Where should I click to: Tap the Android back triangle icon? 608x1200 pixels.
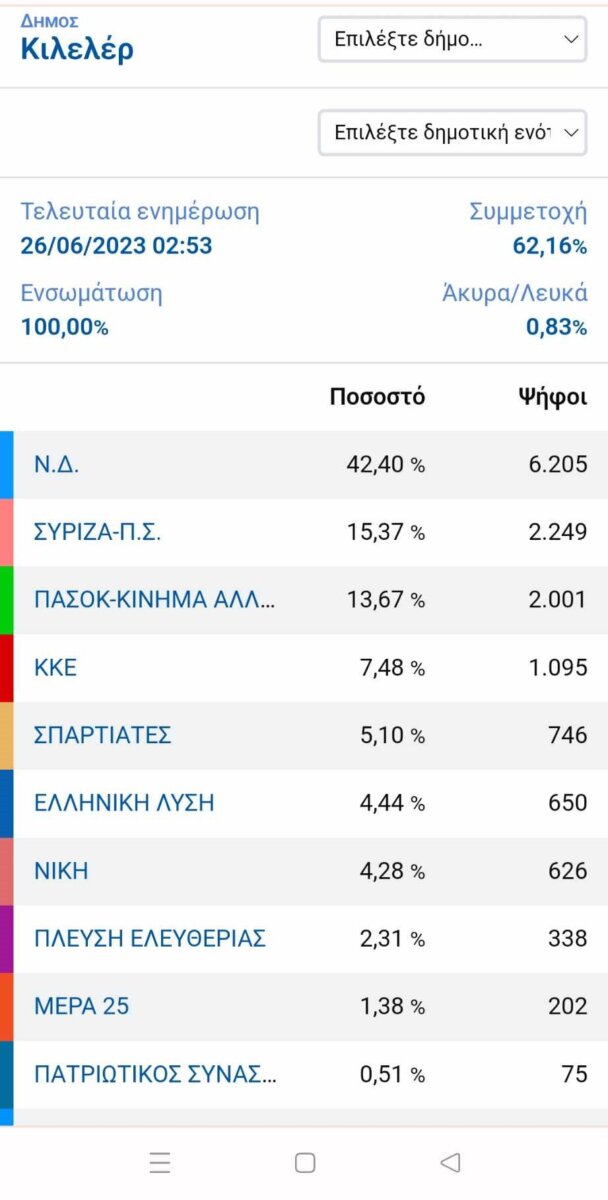tap(450, 1162)
